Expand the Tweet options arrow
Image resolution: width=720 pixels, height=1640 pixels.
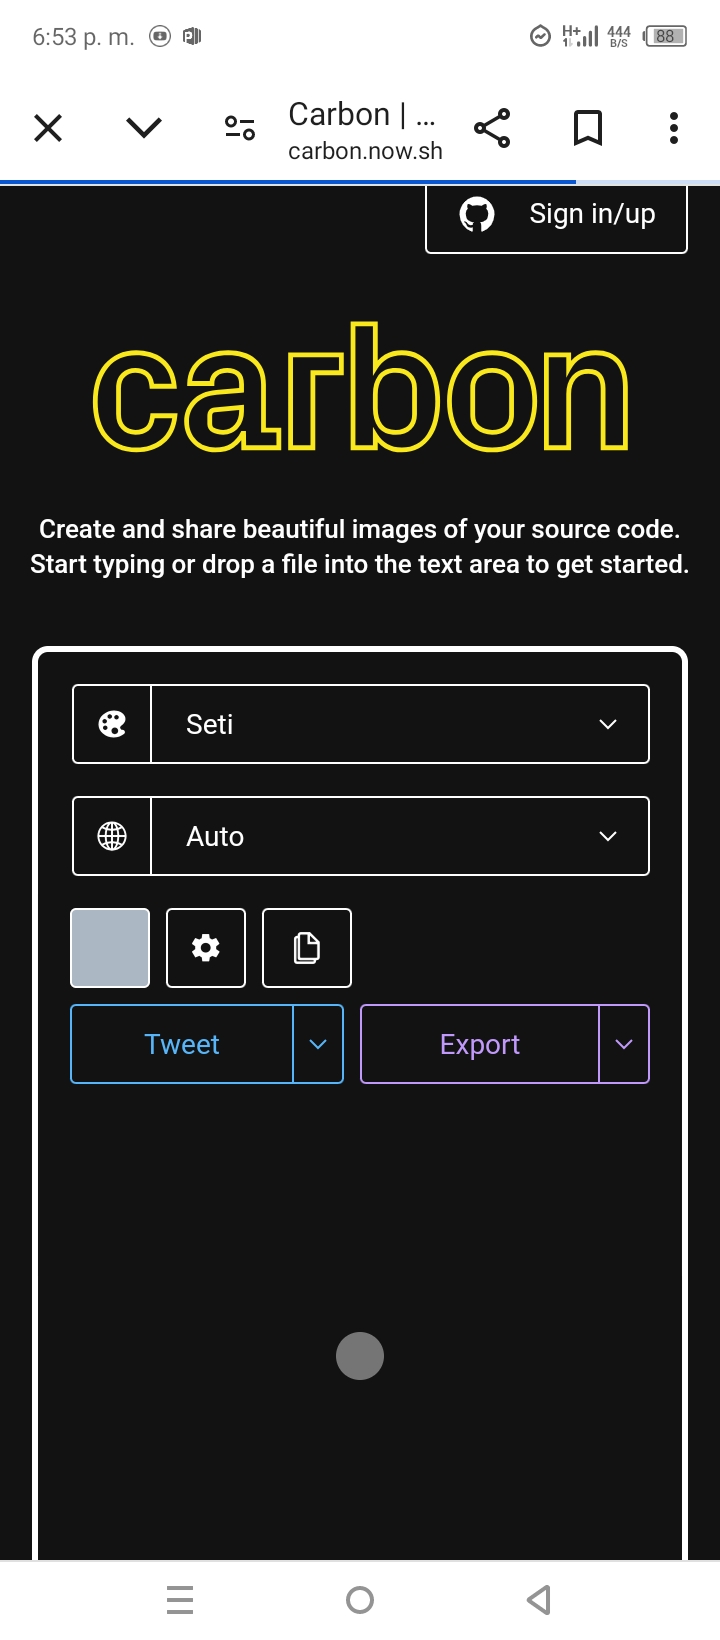tap(318, 1044)
